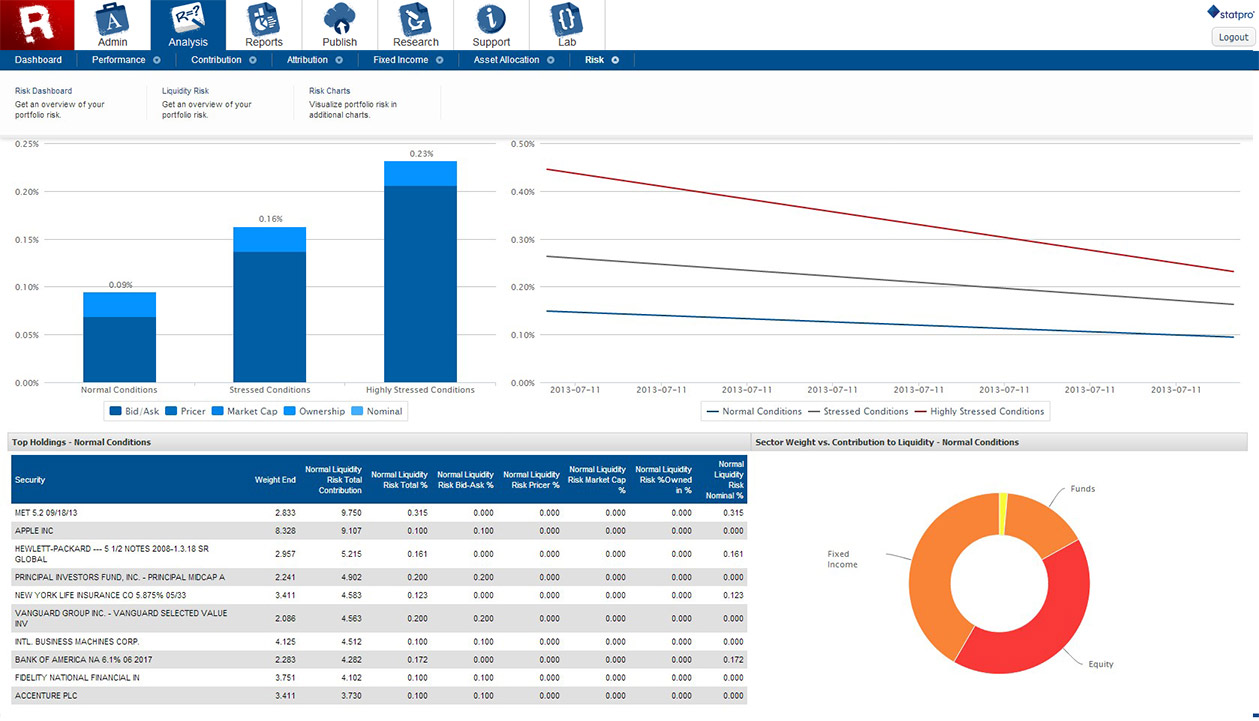Expand the Asset Allocation dropdown arrow
Screen dimensions: 1259x721
click(547, 60)
